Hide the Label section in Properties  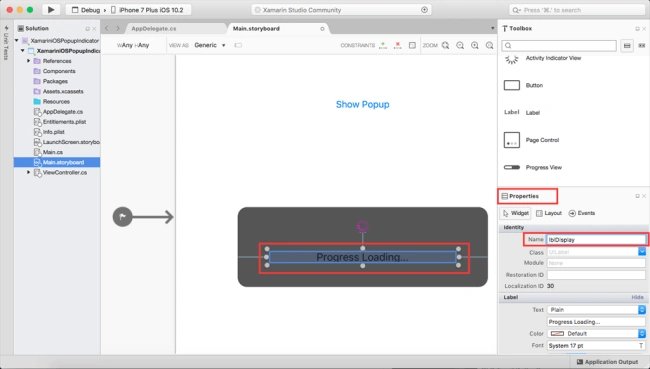coord(637,297)
